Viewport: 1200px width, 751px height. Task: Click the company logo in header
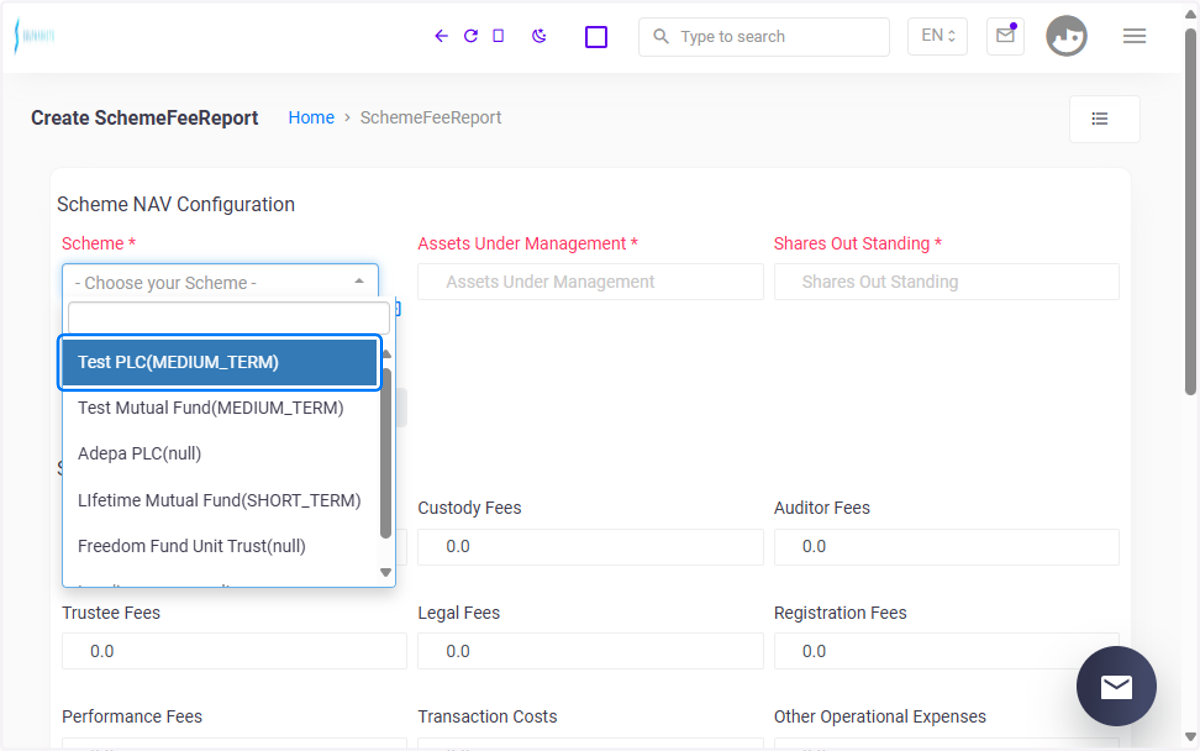tap(34, 36)
